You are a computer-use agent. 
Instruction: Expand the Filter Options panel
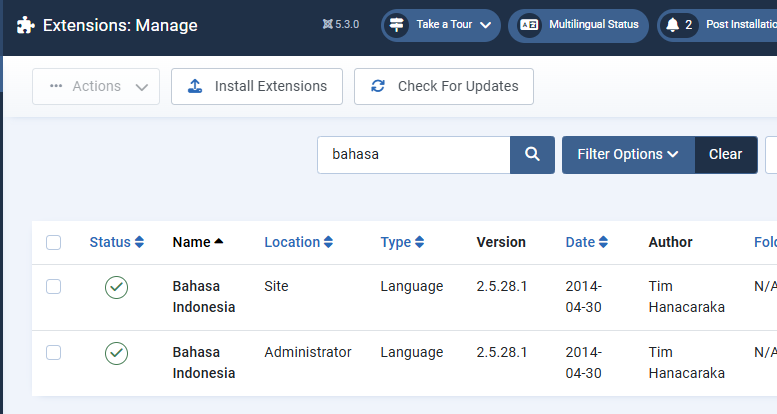pyautogui.click(x=628, y=154)
